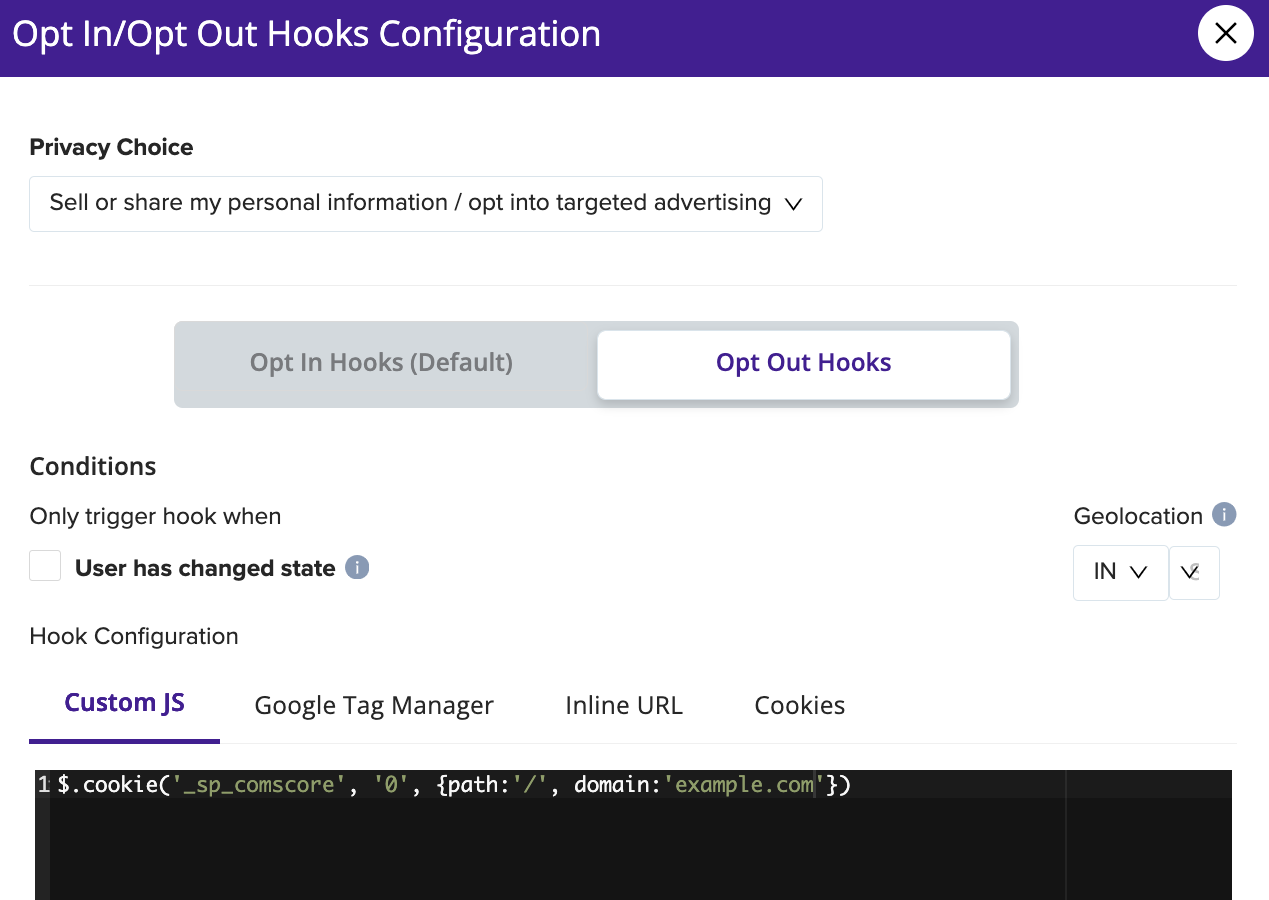Place cursor on 'example.com' in the code editor

point(745,785)
